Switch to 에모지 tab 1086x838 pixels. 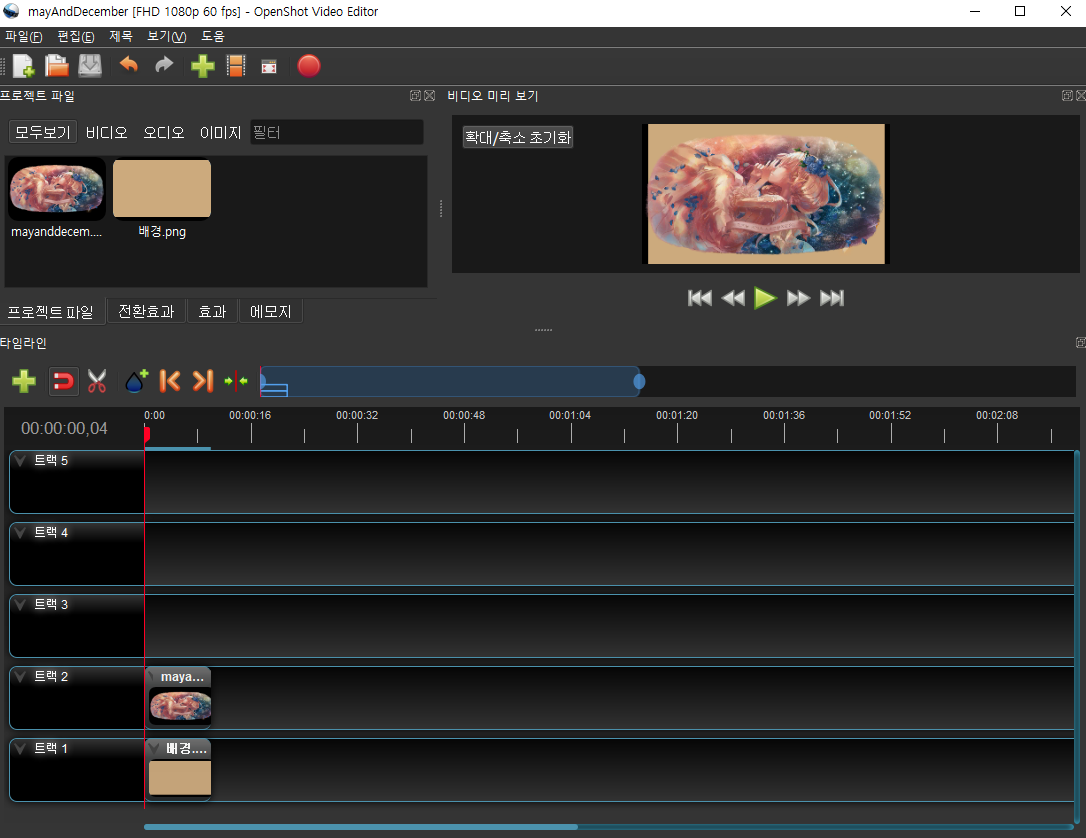[271, 312]
